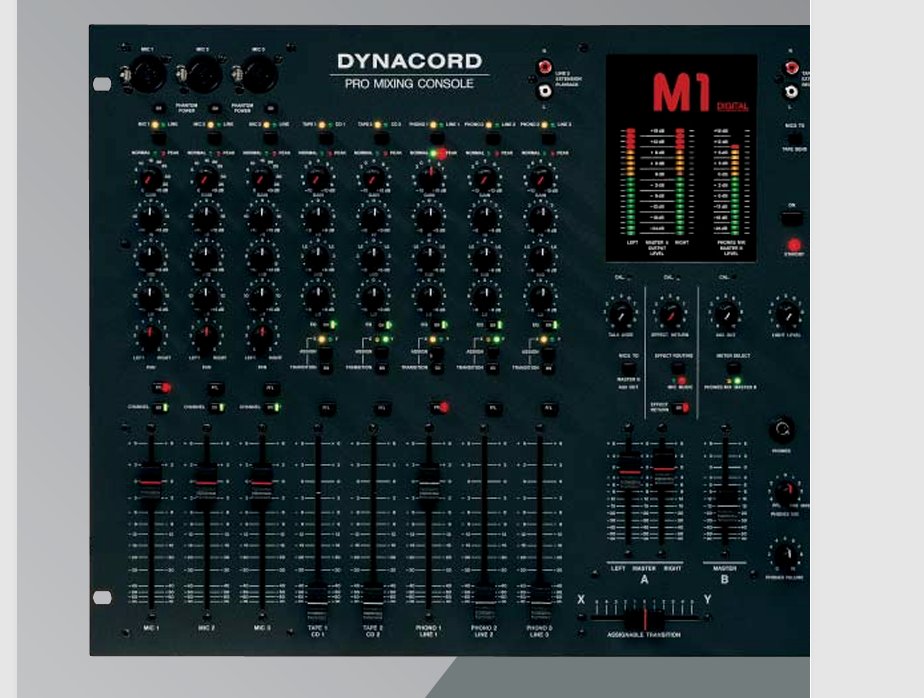Toggle the lit PFL button on PHONO 1 / LINE 1

tap(440, 407)
